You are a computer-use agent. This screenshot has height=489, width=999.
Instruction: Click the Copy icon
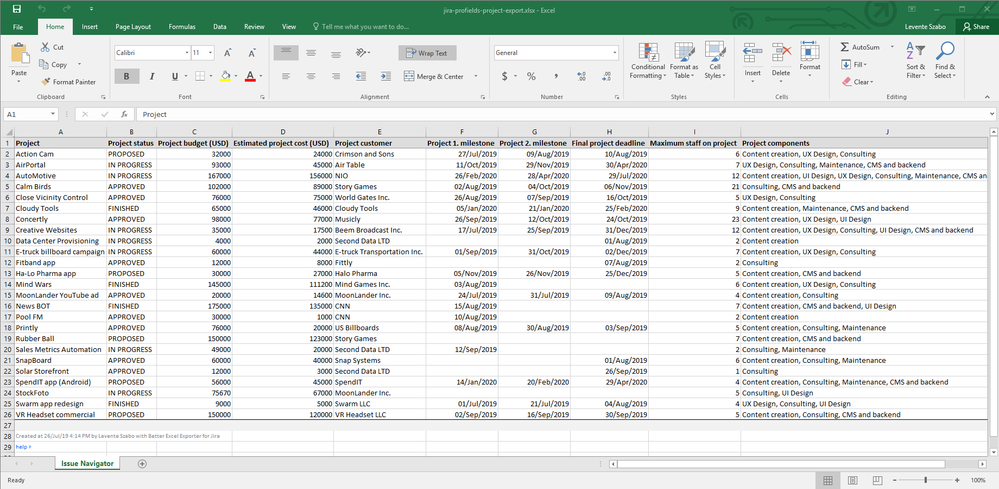tap(44, 64)
